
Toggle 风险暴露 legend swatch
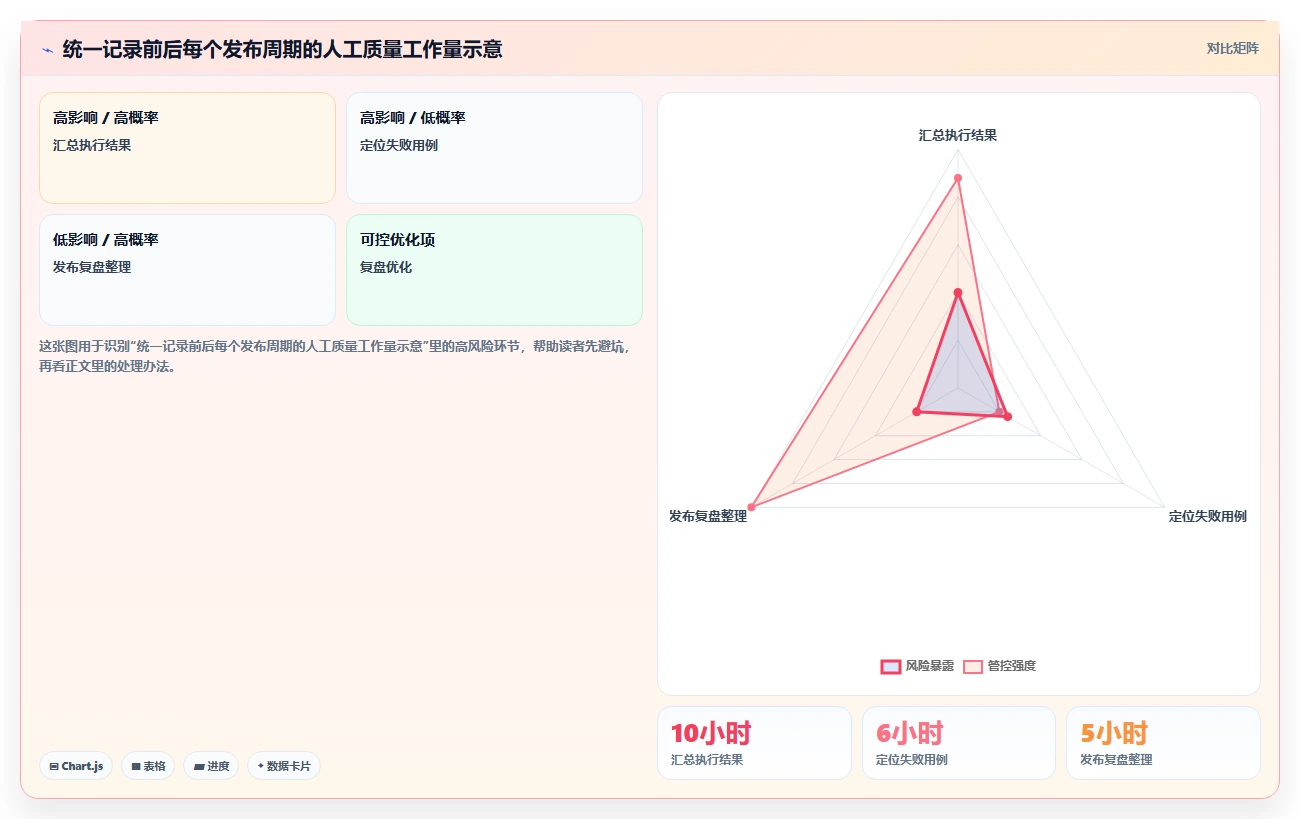[x=891, y=666]
